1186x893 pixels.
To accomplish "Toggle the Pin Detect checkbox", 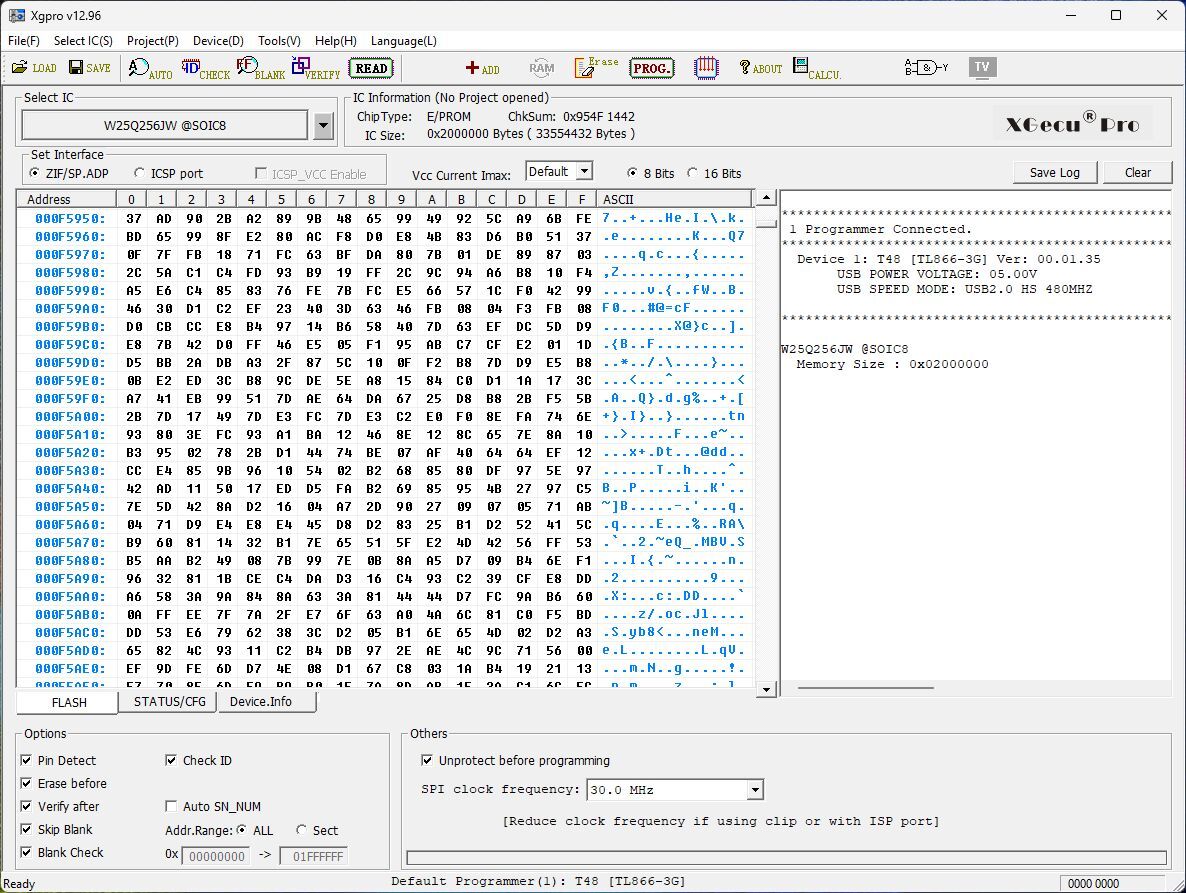I will (26, 761).
